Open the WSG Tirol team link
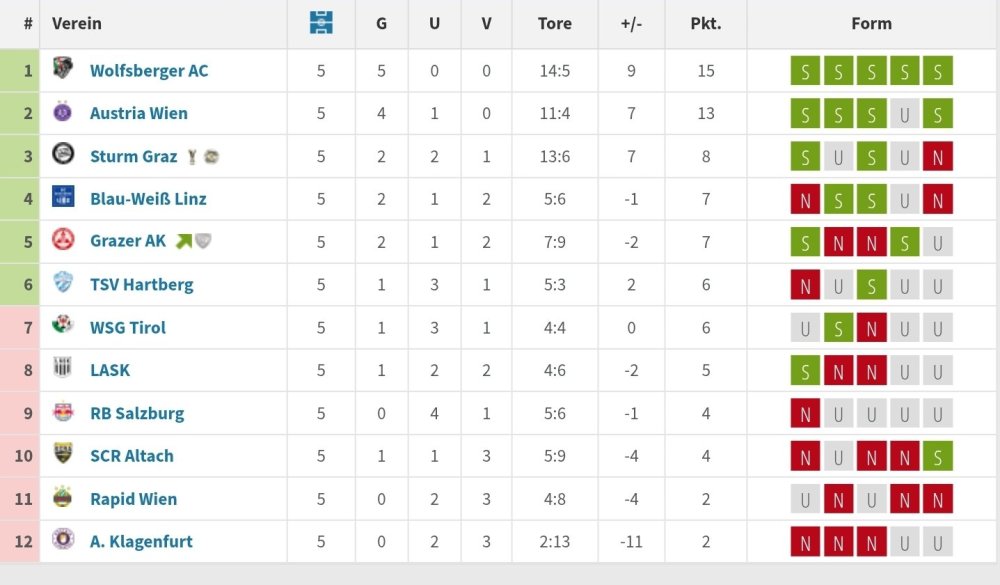The image size is (1000, 585). point(128,327)
